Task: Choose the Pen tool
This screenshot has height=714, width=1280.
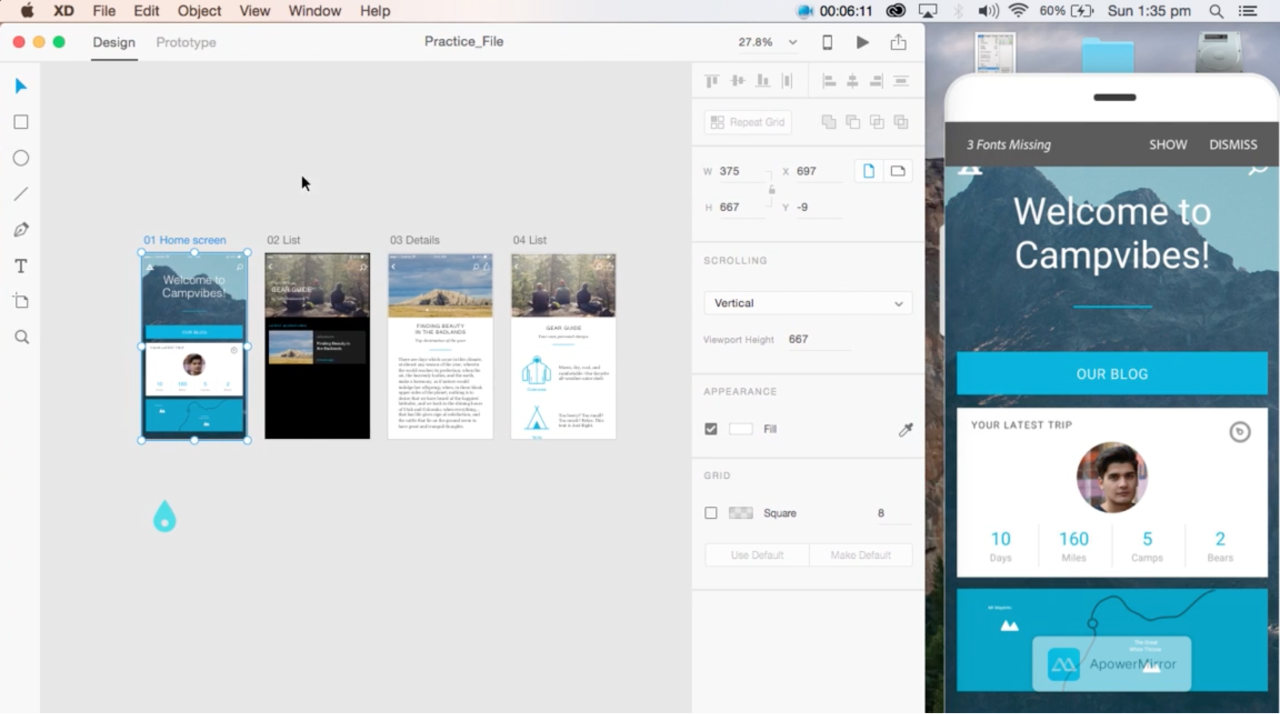Action: pos(21,229)
